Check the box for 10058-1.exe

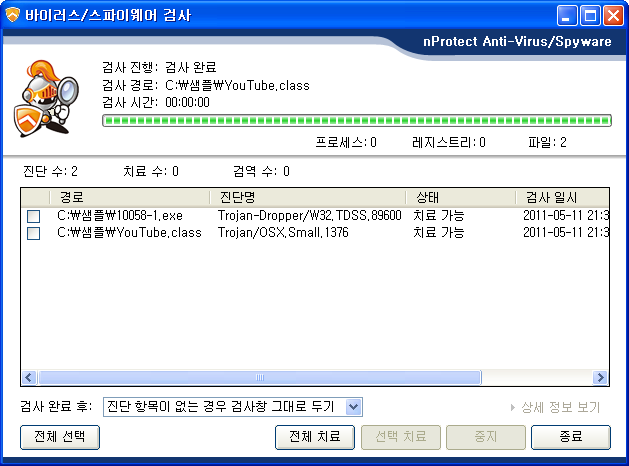click(34, 216)
